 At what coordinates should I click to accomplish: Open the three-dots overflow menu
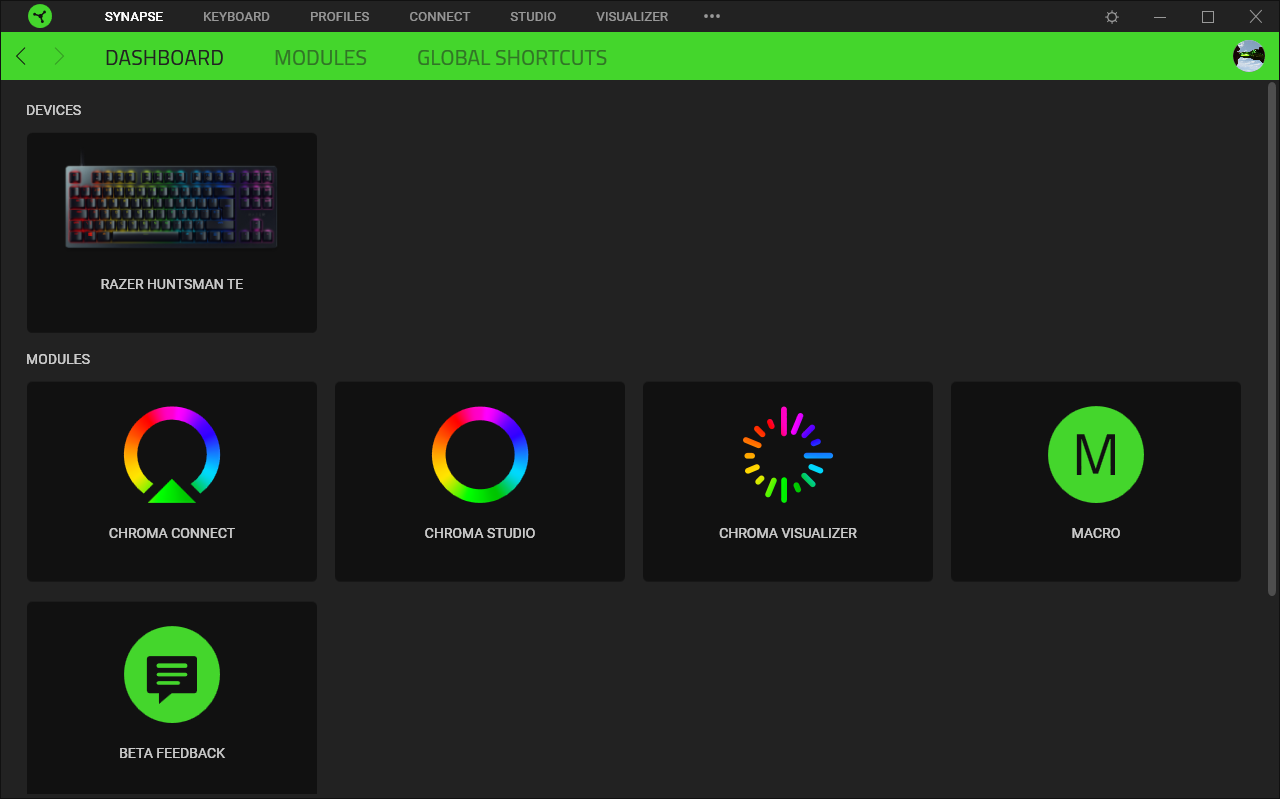pos(712,17)
